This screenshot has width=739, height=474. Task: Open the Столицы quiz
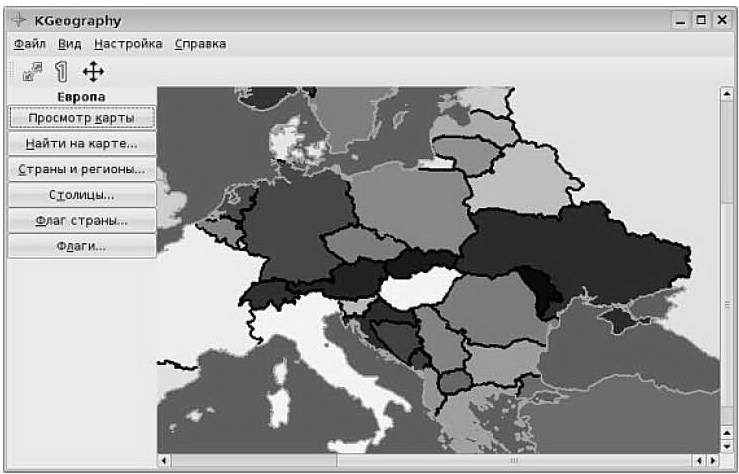(x=82, y=195)
